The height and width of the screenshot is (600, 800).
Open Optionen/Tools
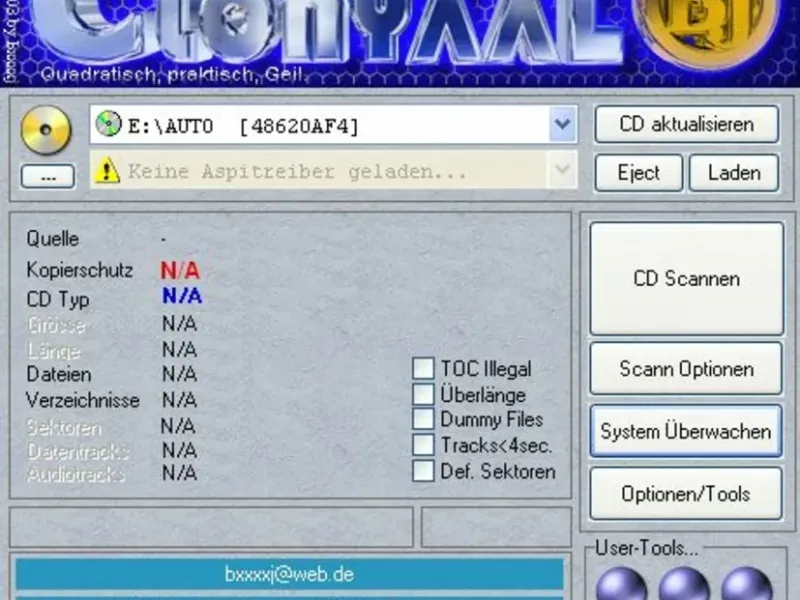click(x=686, y=493)
